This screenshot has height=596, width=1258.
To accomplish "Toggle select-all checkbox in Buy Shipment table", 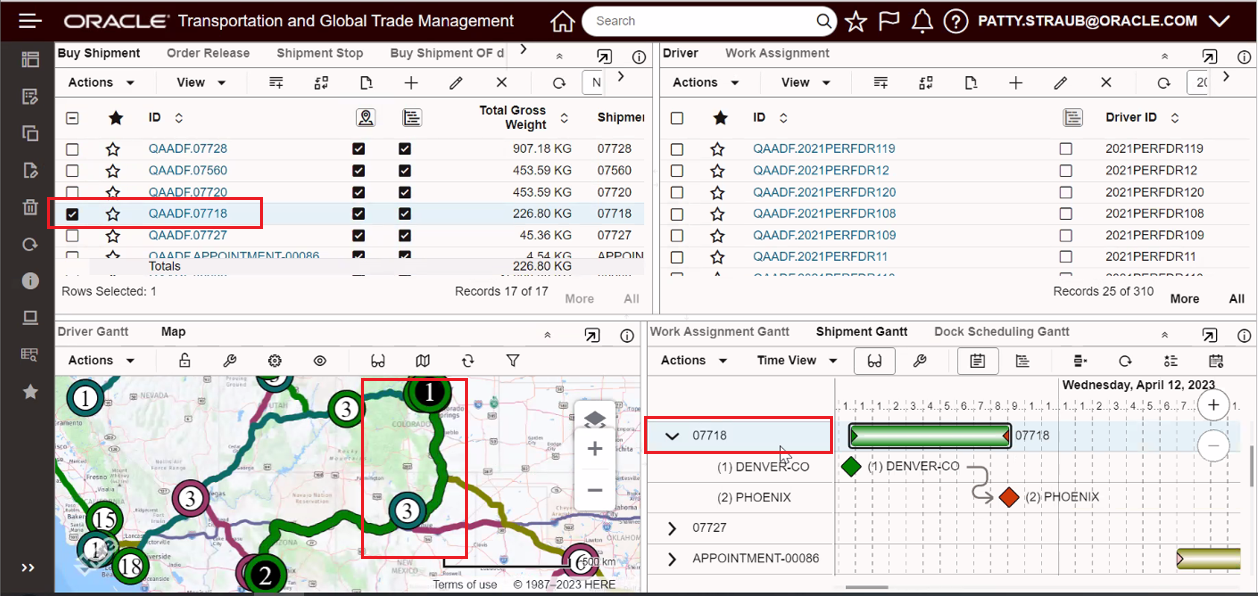I will tap(72, 118).
